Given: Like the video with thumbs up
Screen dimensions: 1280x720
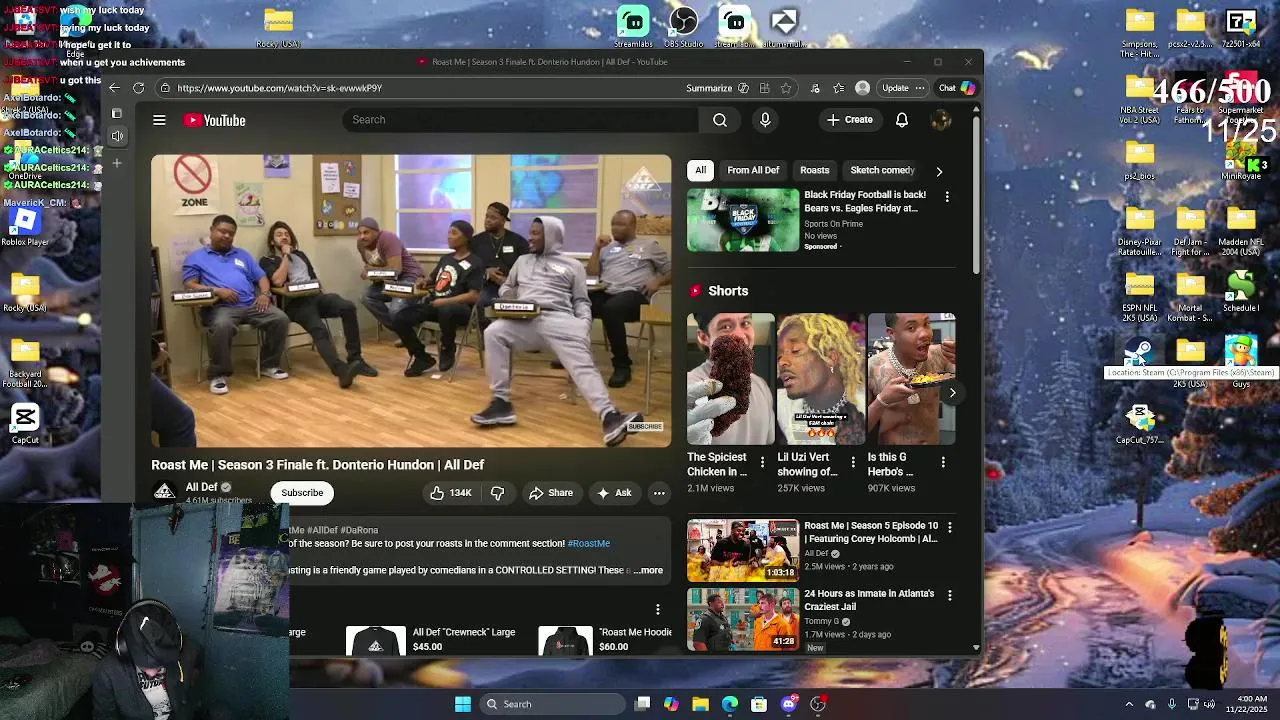Looking at the screenshot, I should click(x=450, y=493).
